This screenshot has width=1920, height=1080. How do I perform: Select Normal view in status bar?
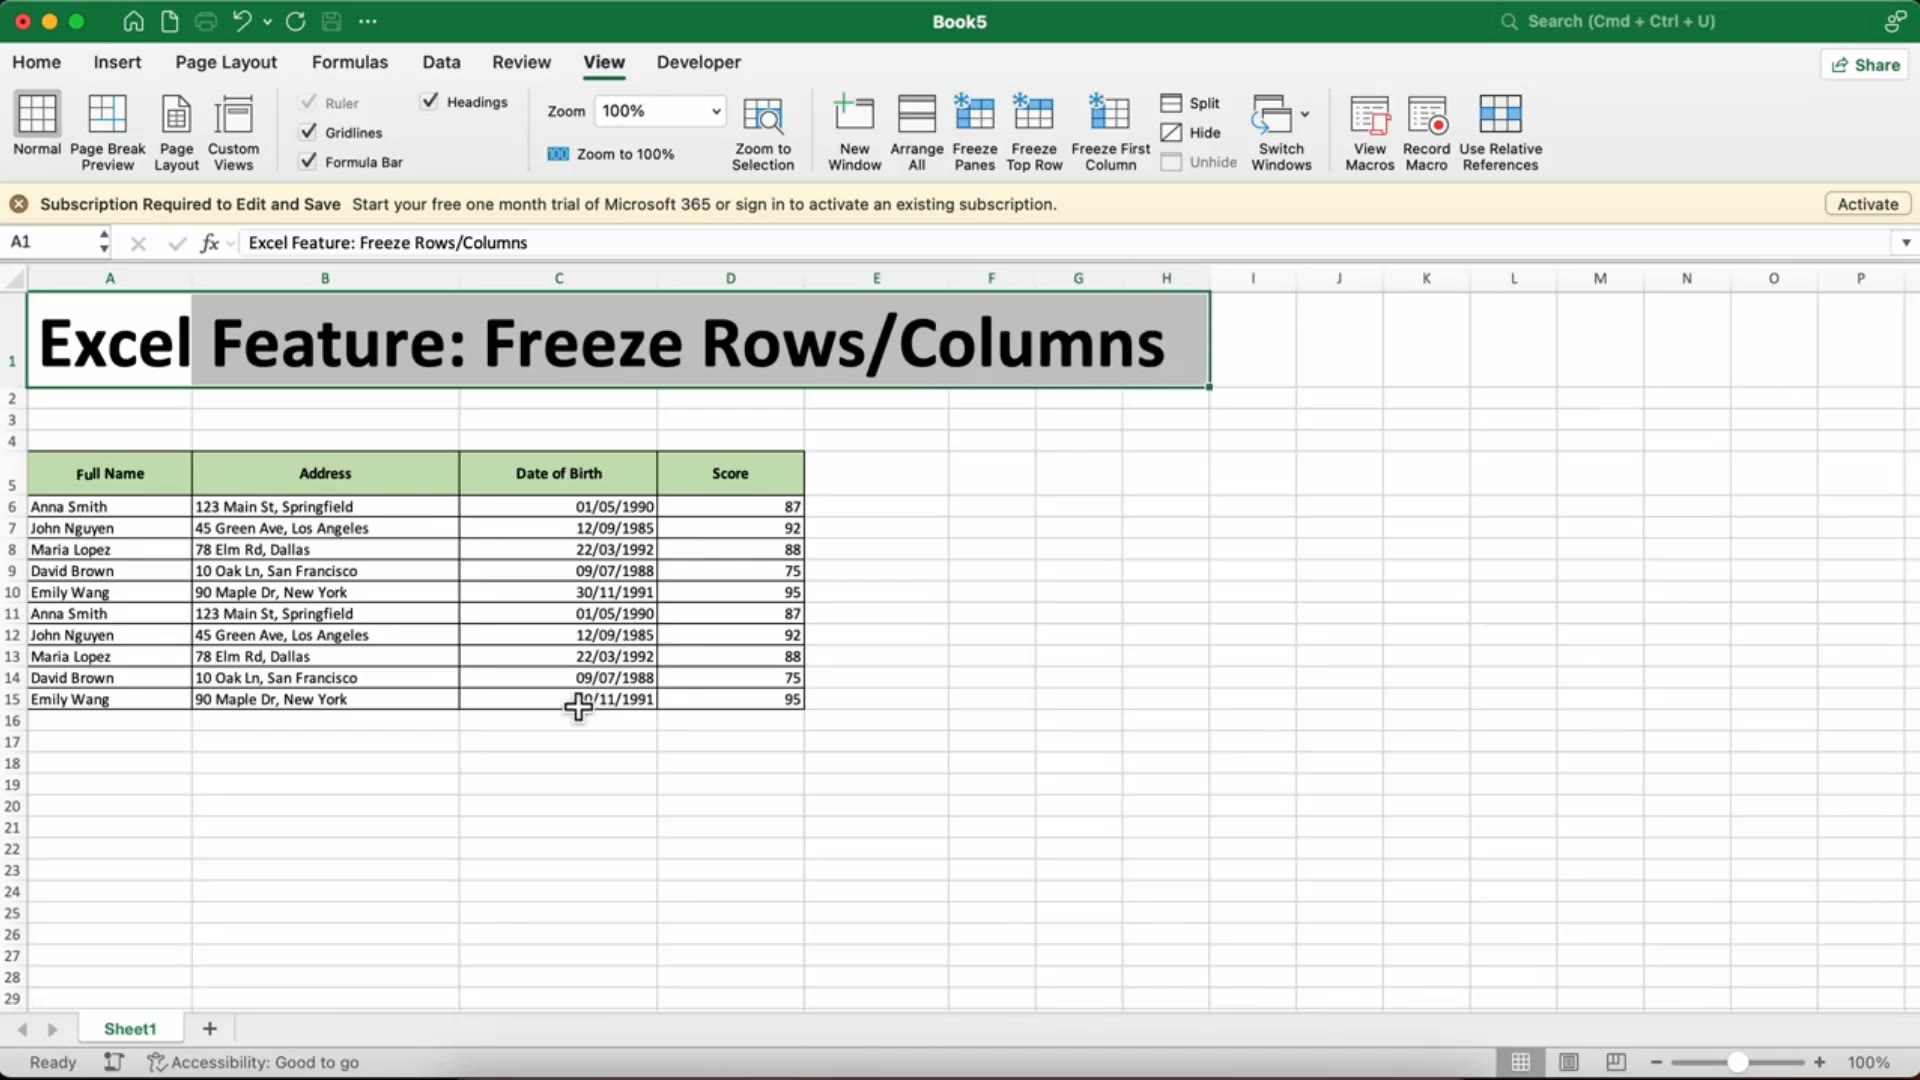pyautogui.click(x=1520, y=1062)
